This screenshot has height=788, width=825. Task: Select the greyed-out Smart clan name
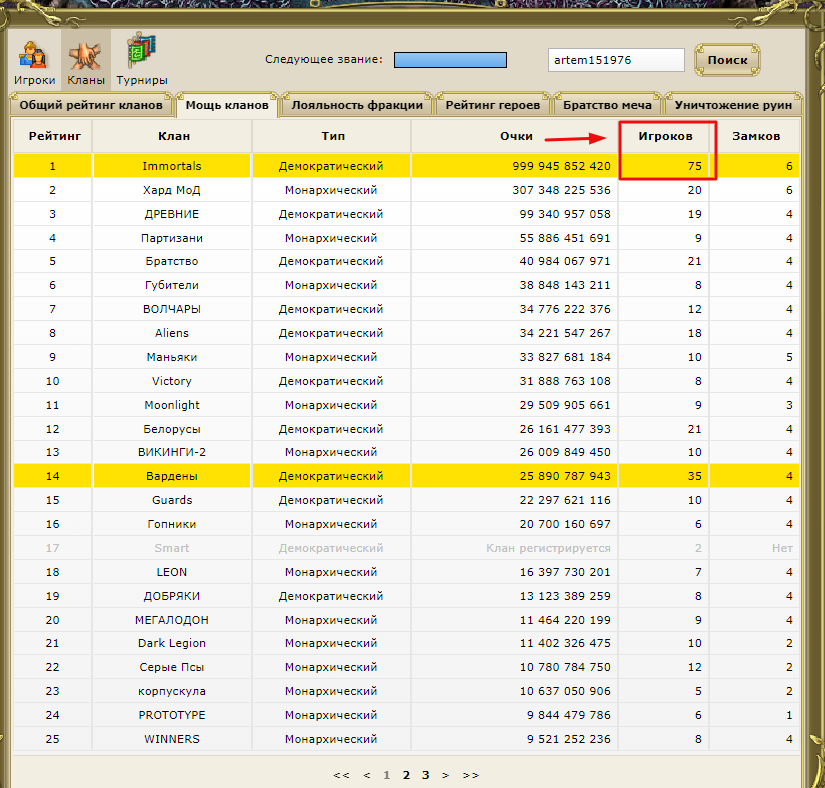[172, 549]
